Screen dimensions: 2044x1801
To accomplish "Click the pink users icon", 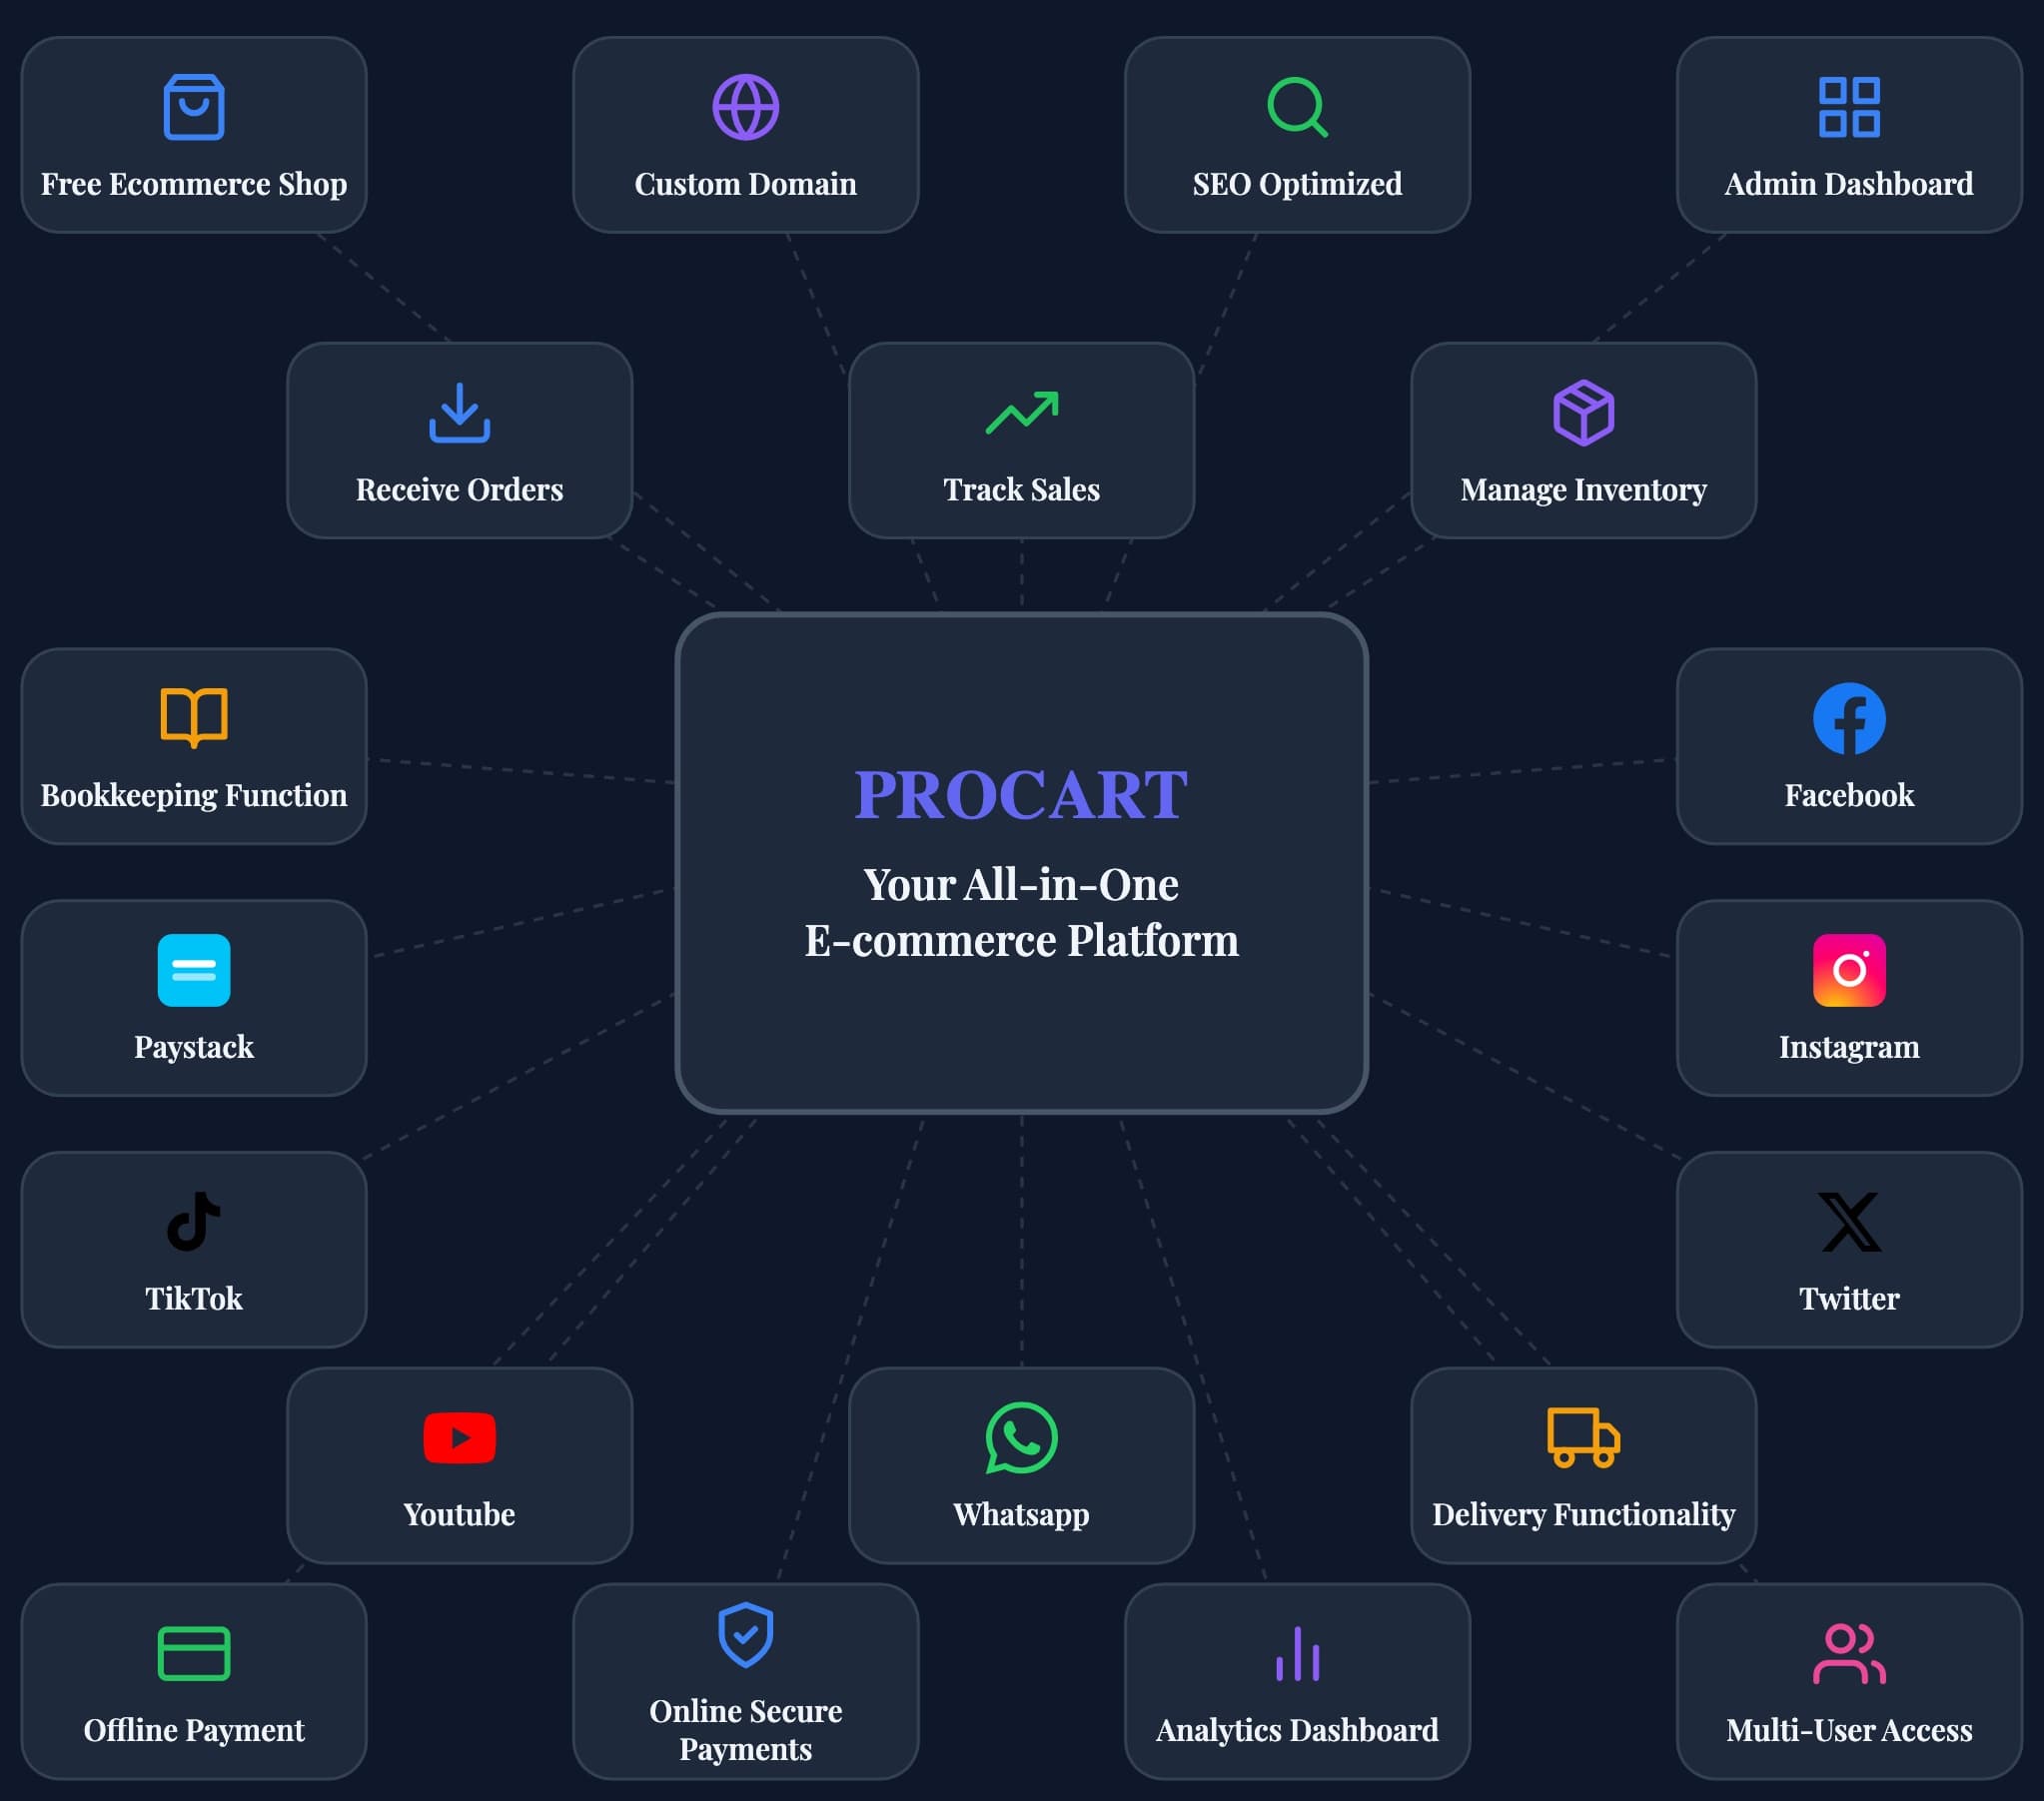I will (x=1849, y=1653).
